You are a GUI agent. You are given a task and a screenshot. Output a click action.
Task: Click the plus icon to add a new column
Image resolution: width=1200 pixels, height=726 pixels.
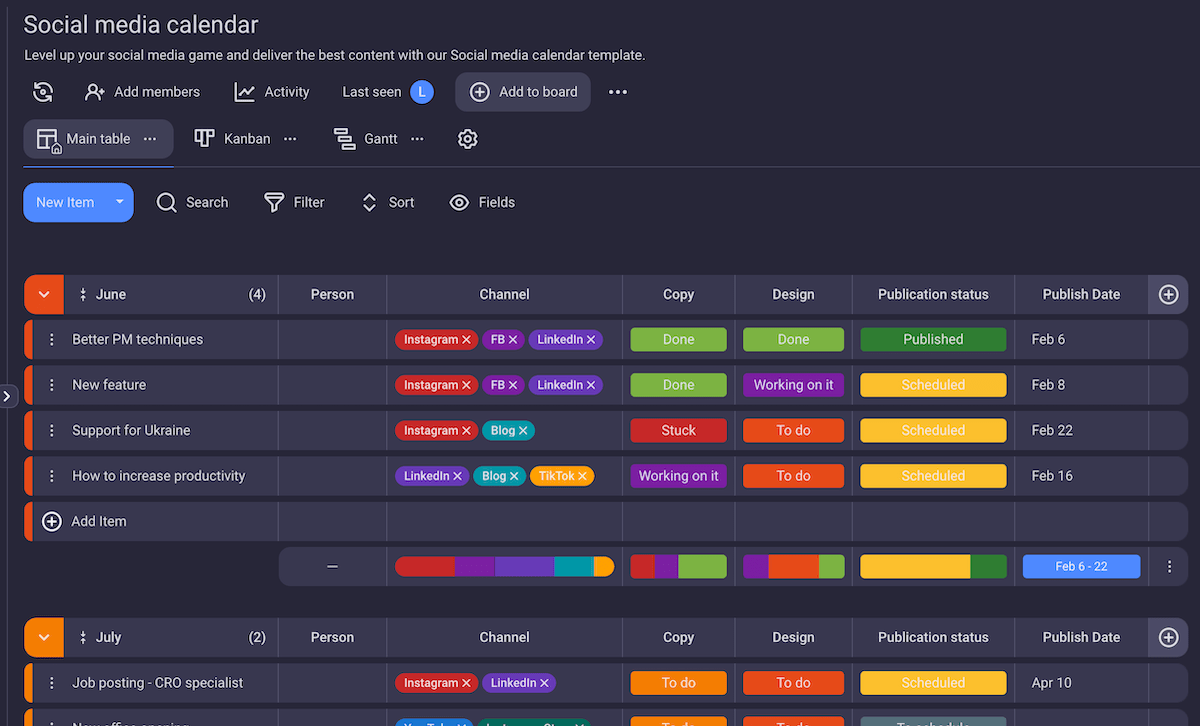click(x=1167, y=294)
